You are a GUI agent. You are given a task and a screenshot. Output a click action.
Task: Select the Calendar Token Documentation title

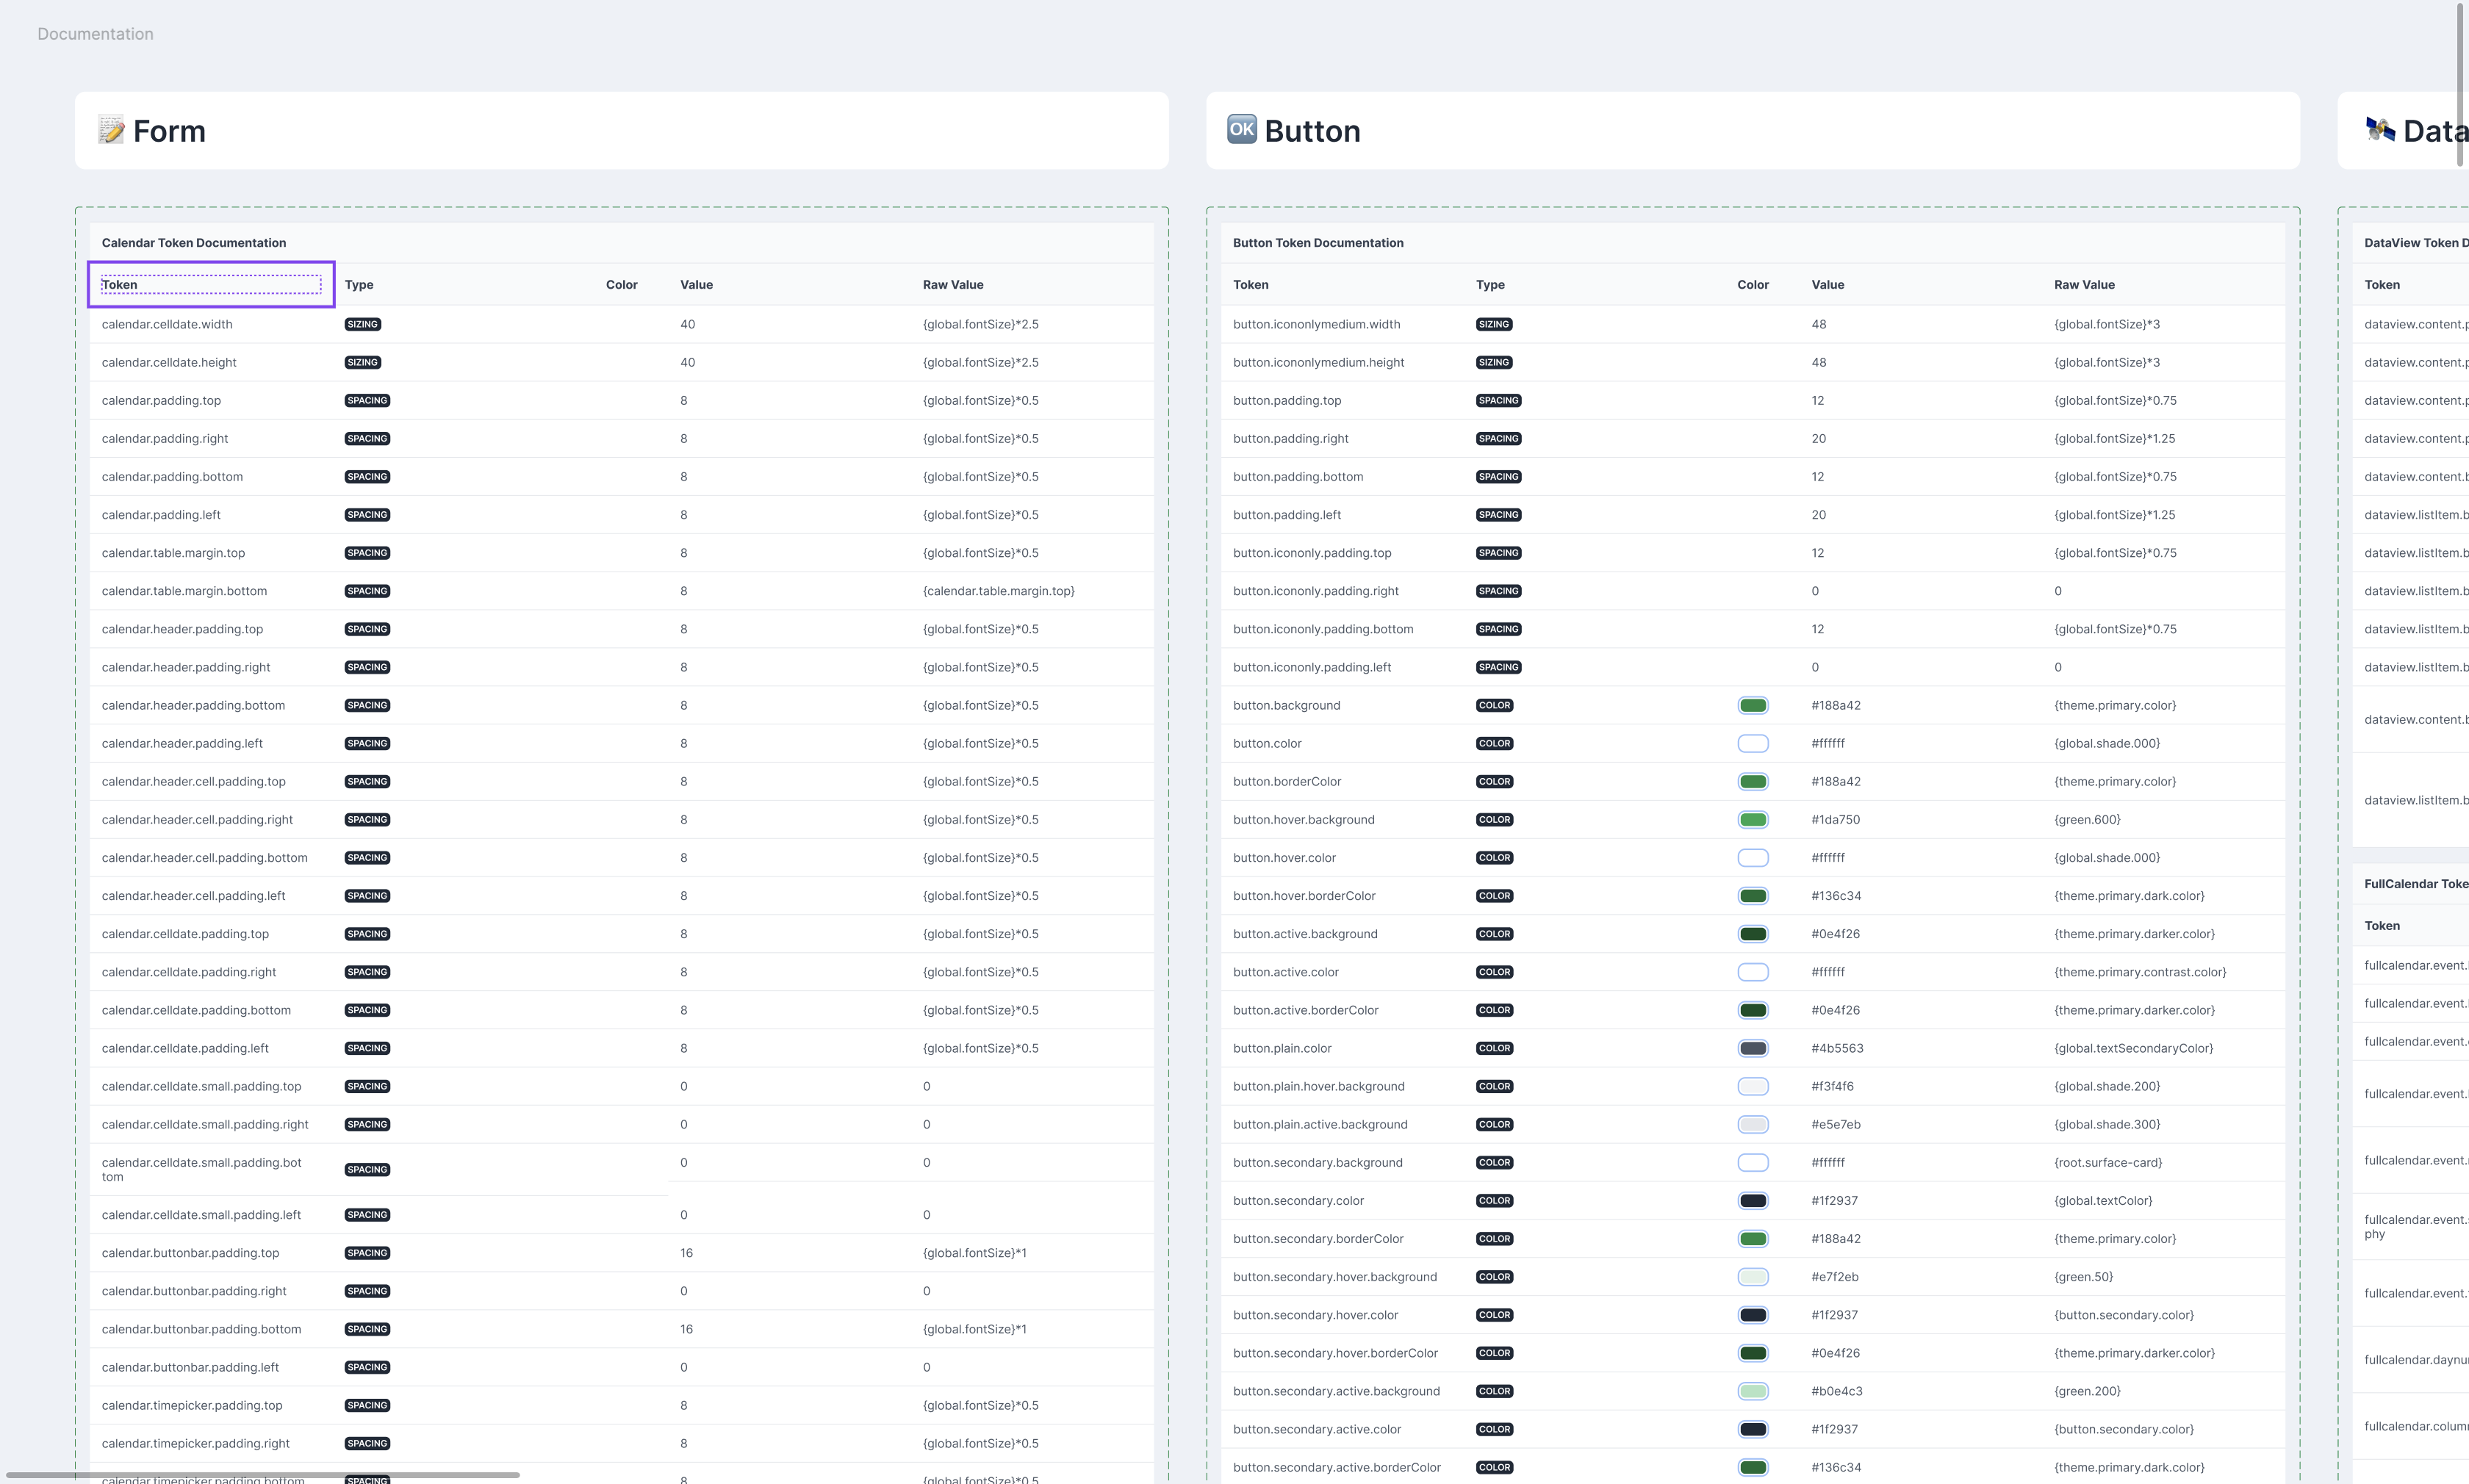194,243
